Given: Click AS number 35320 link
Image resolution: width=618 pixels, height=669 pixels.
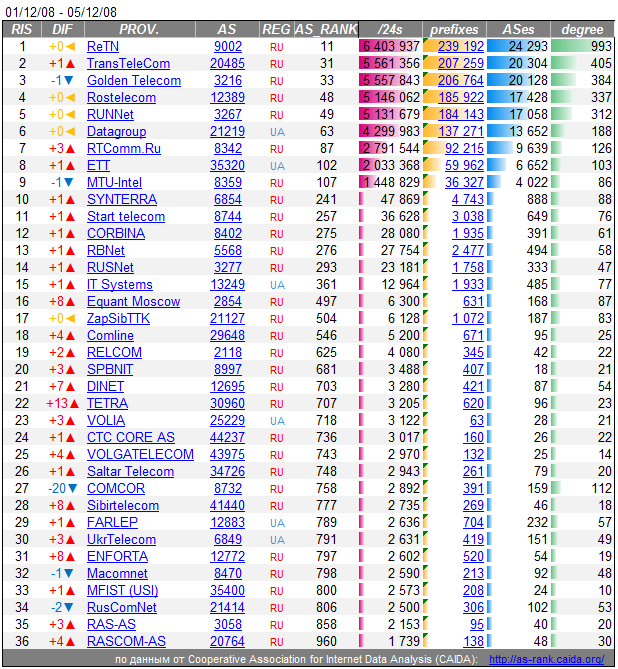Looking at the screenshot, I should click(227, 165).
